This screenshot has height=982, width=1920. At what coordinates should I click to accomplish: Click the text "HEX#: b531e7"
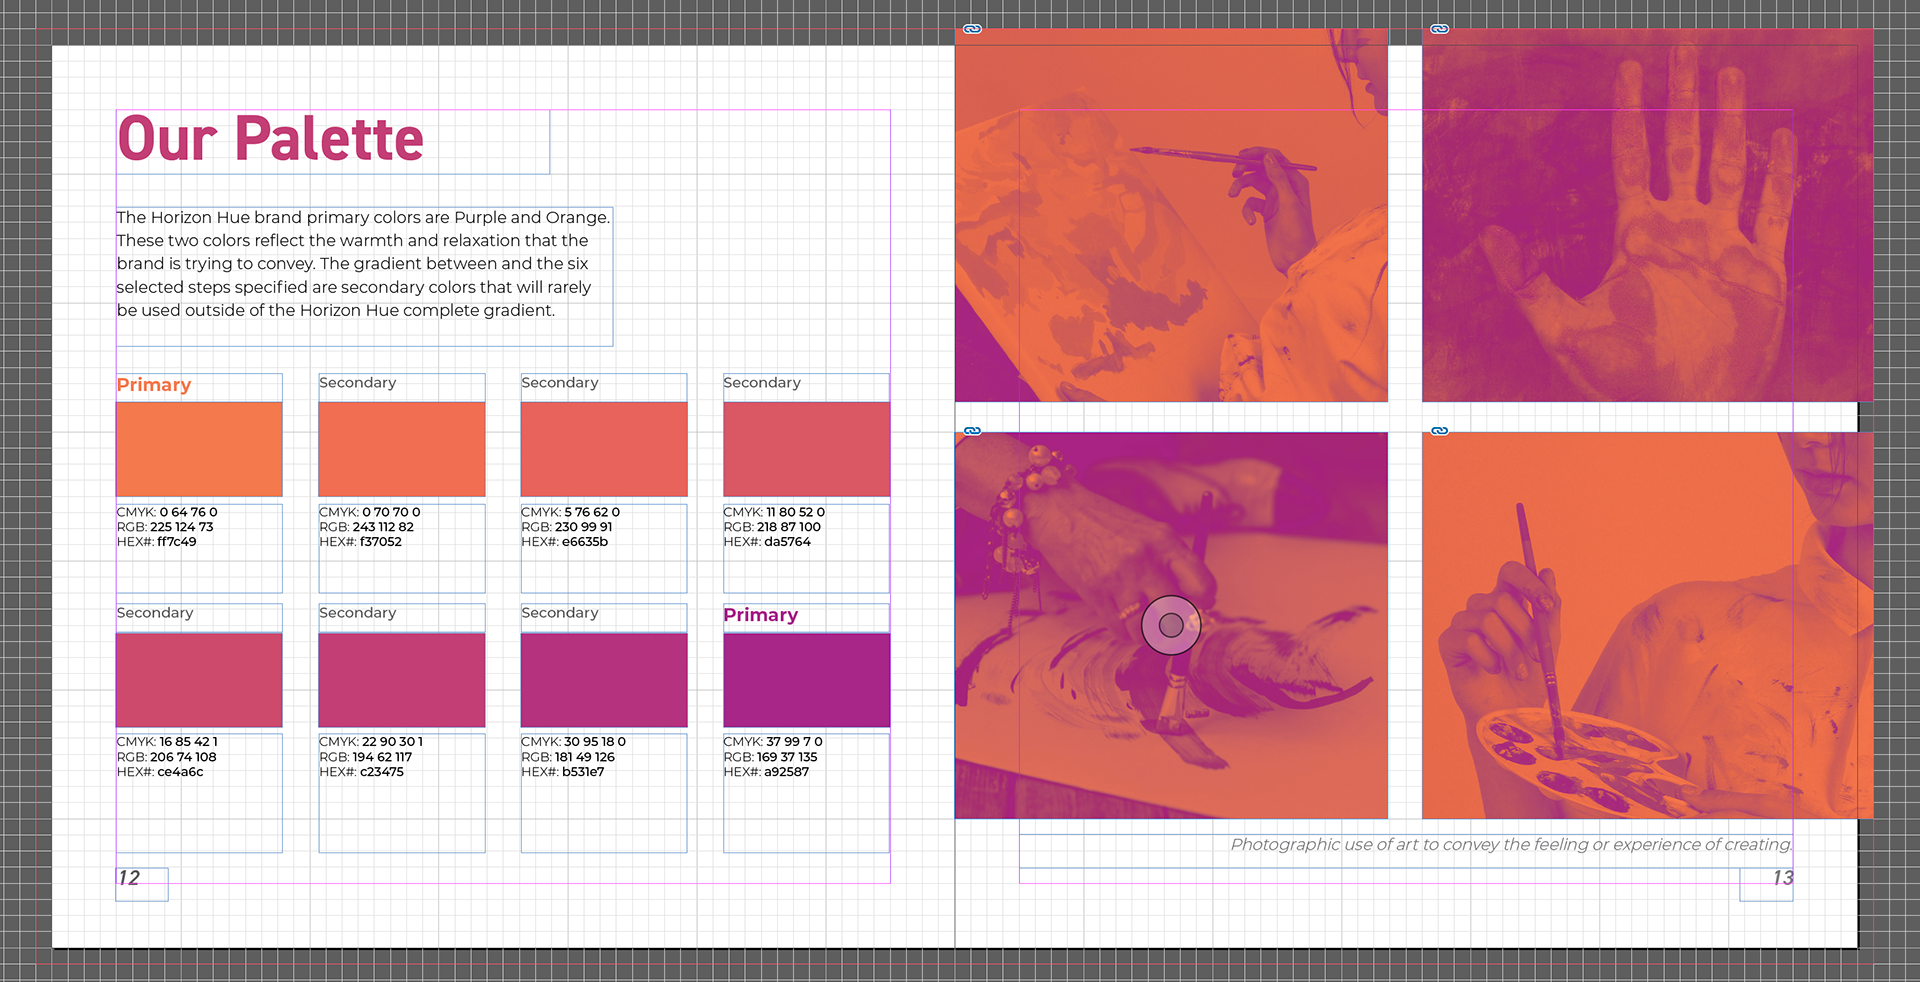(x=563, y=772)
